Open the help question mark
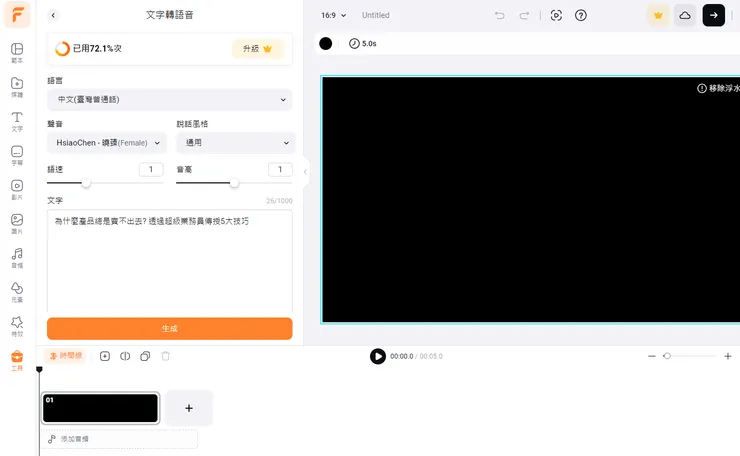The image size is (740, 456). tap(581, 16)
